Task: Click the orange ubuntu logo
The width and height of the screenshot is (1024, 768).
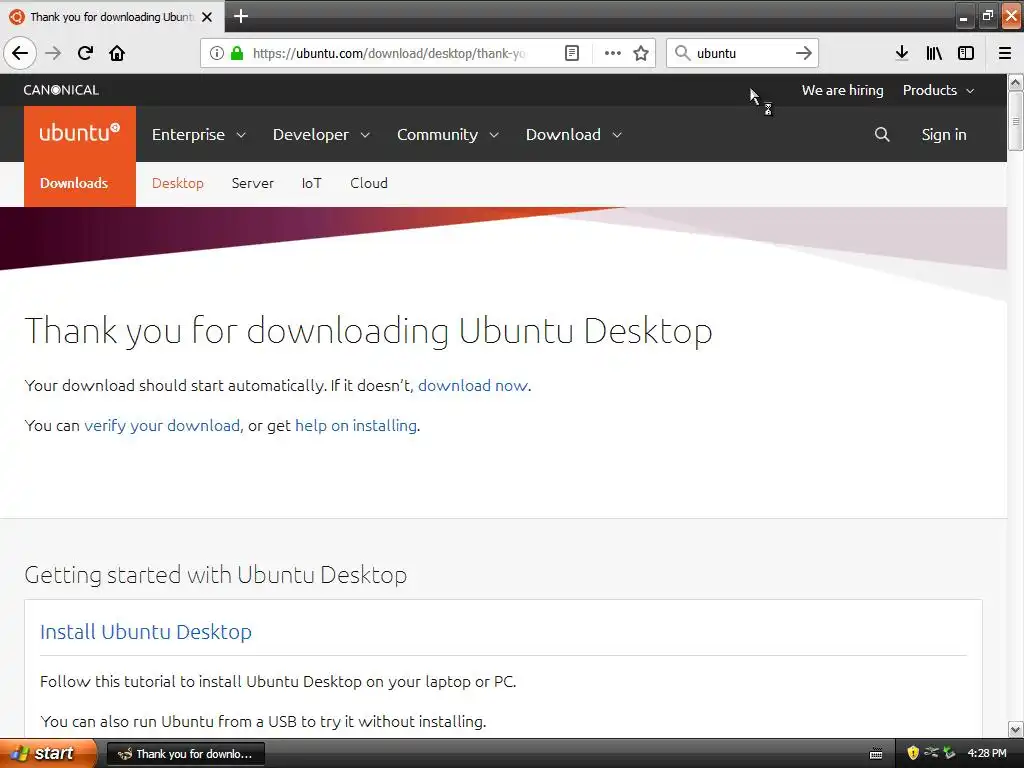Action: coord(80,133)
